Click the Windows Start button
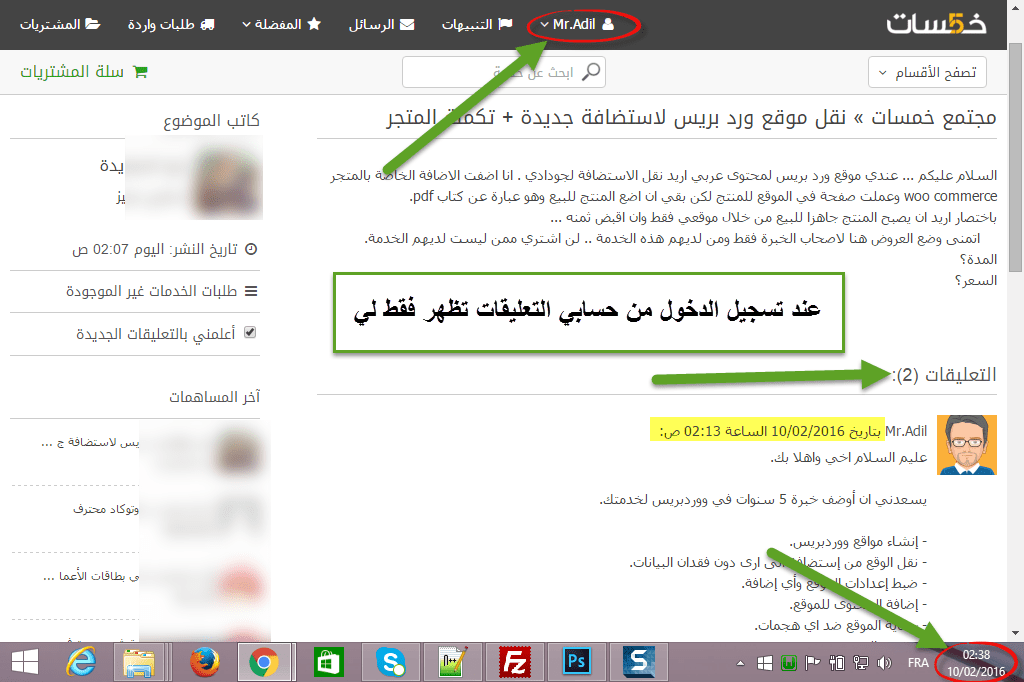The height and width of the screenshot is (682, 1024). click(x=24, y=662)
